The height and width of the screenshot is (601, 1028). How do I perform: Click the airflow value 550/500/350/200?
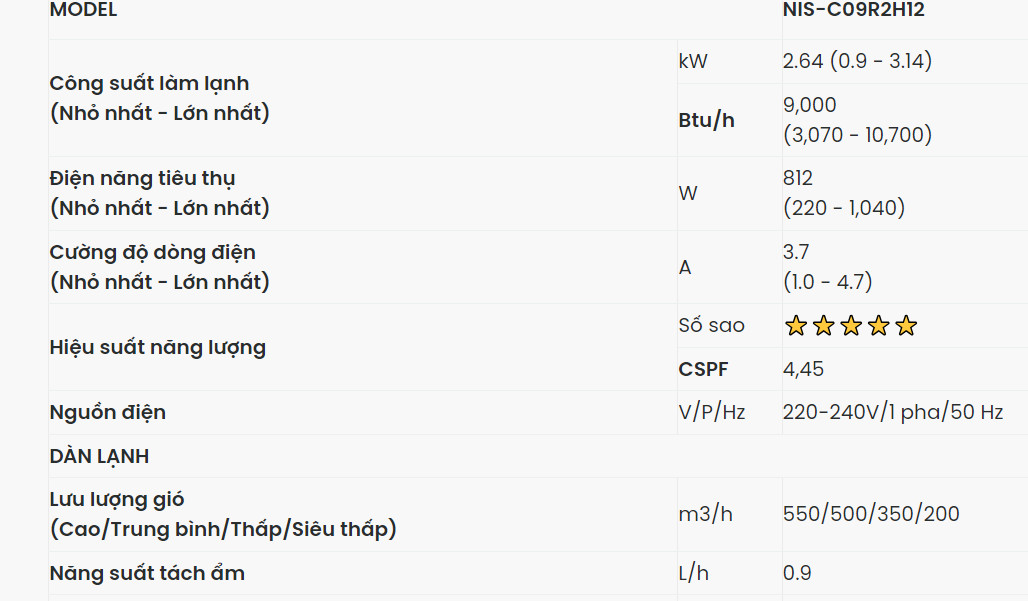871,514
